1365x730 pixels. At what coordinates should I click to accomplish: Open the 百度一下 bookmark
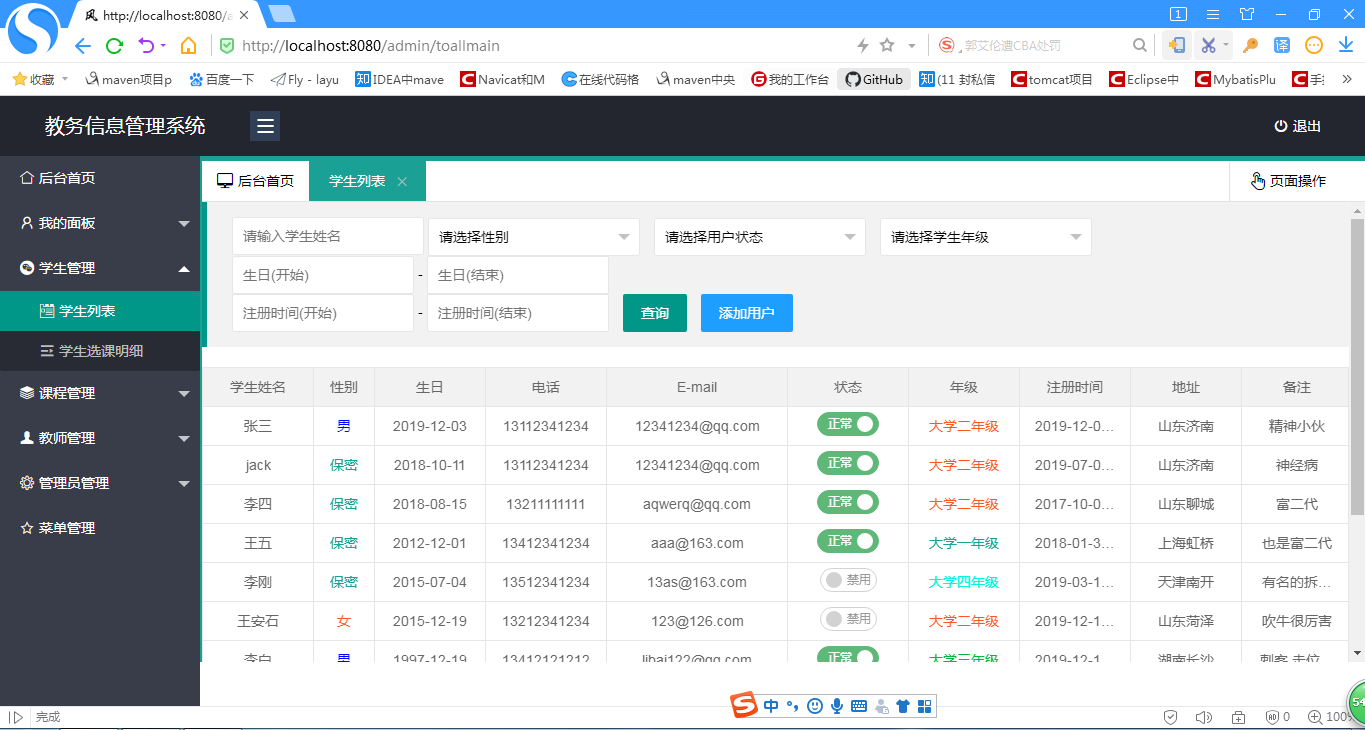tap(222, 79)
